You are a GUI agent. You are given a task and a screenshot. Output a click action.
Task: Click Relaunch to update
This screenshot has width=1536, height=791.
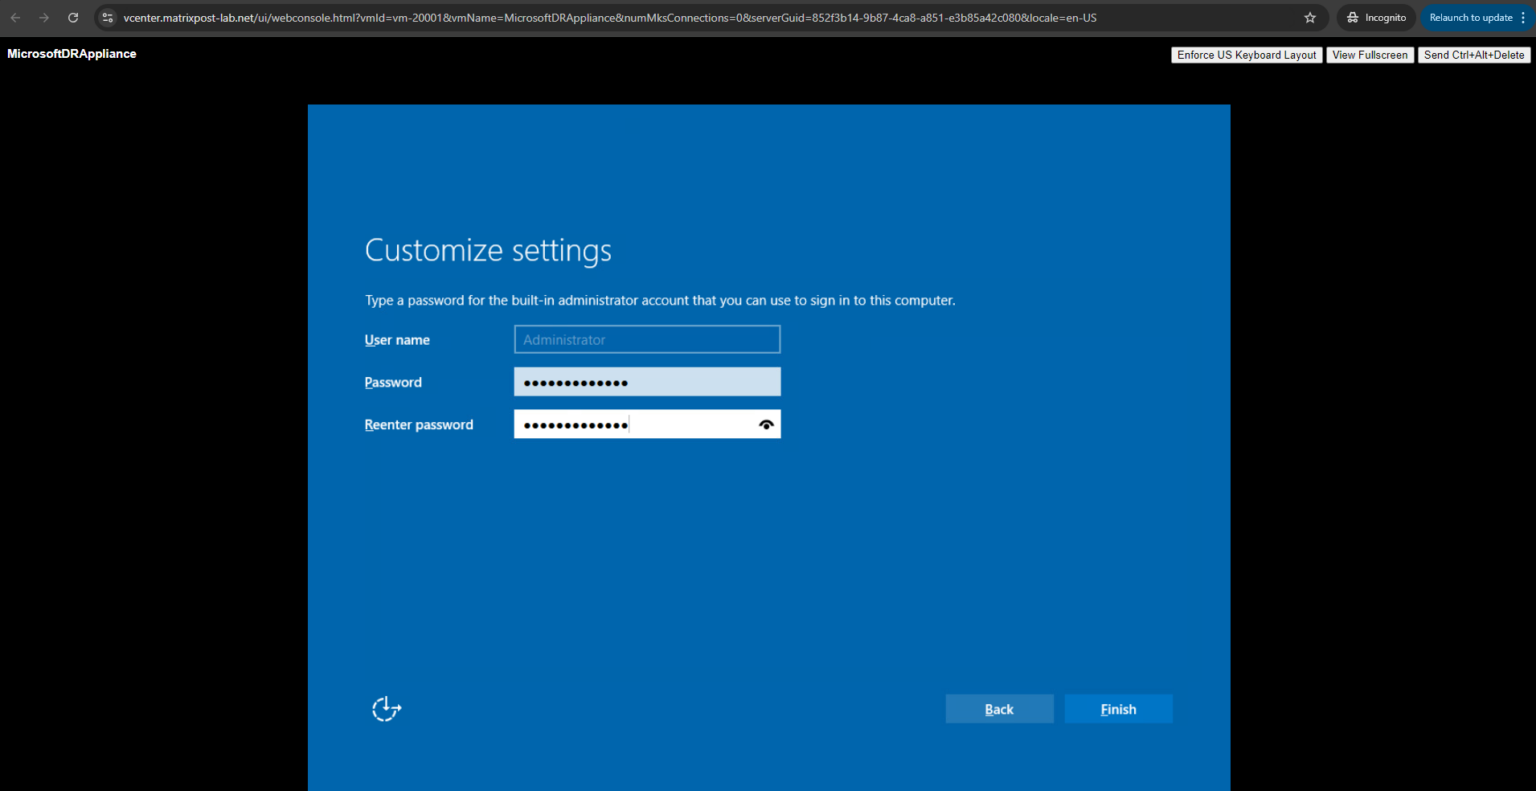point(1472,17)
